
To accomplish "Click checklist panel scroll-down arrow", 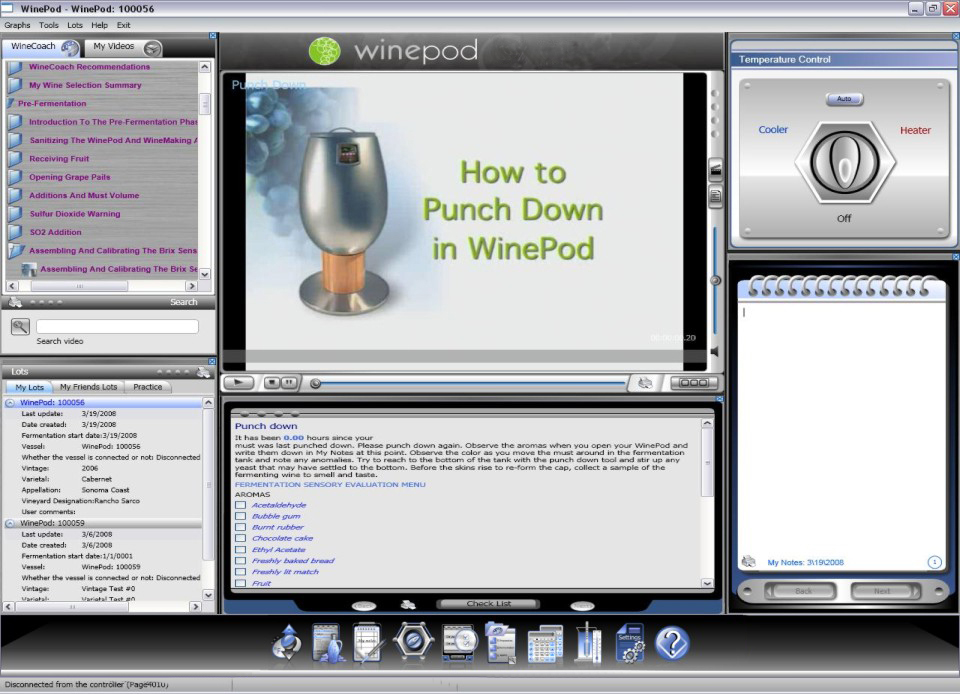I will click(707, 584).
